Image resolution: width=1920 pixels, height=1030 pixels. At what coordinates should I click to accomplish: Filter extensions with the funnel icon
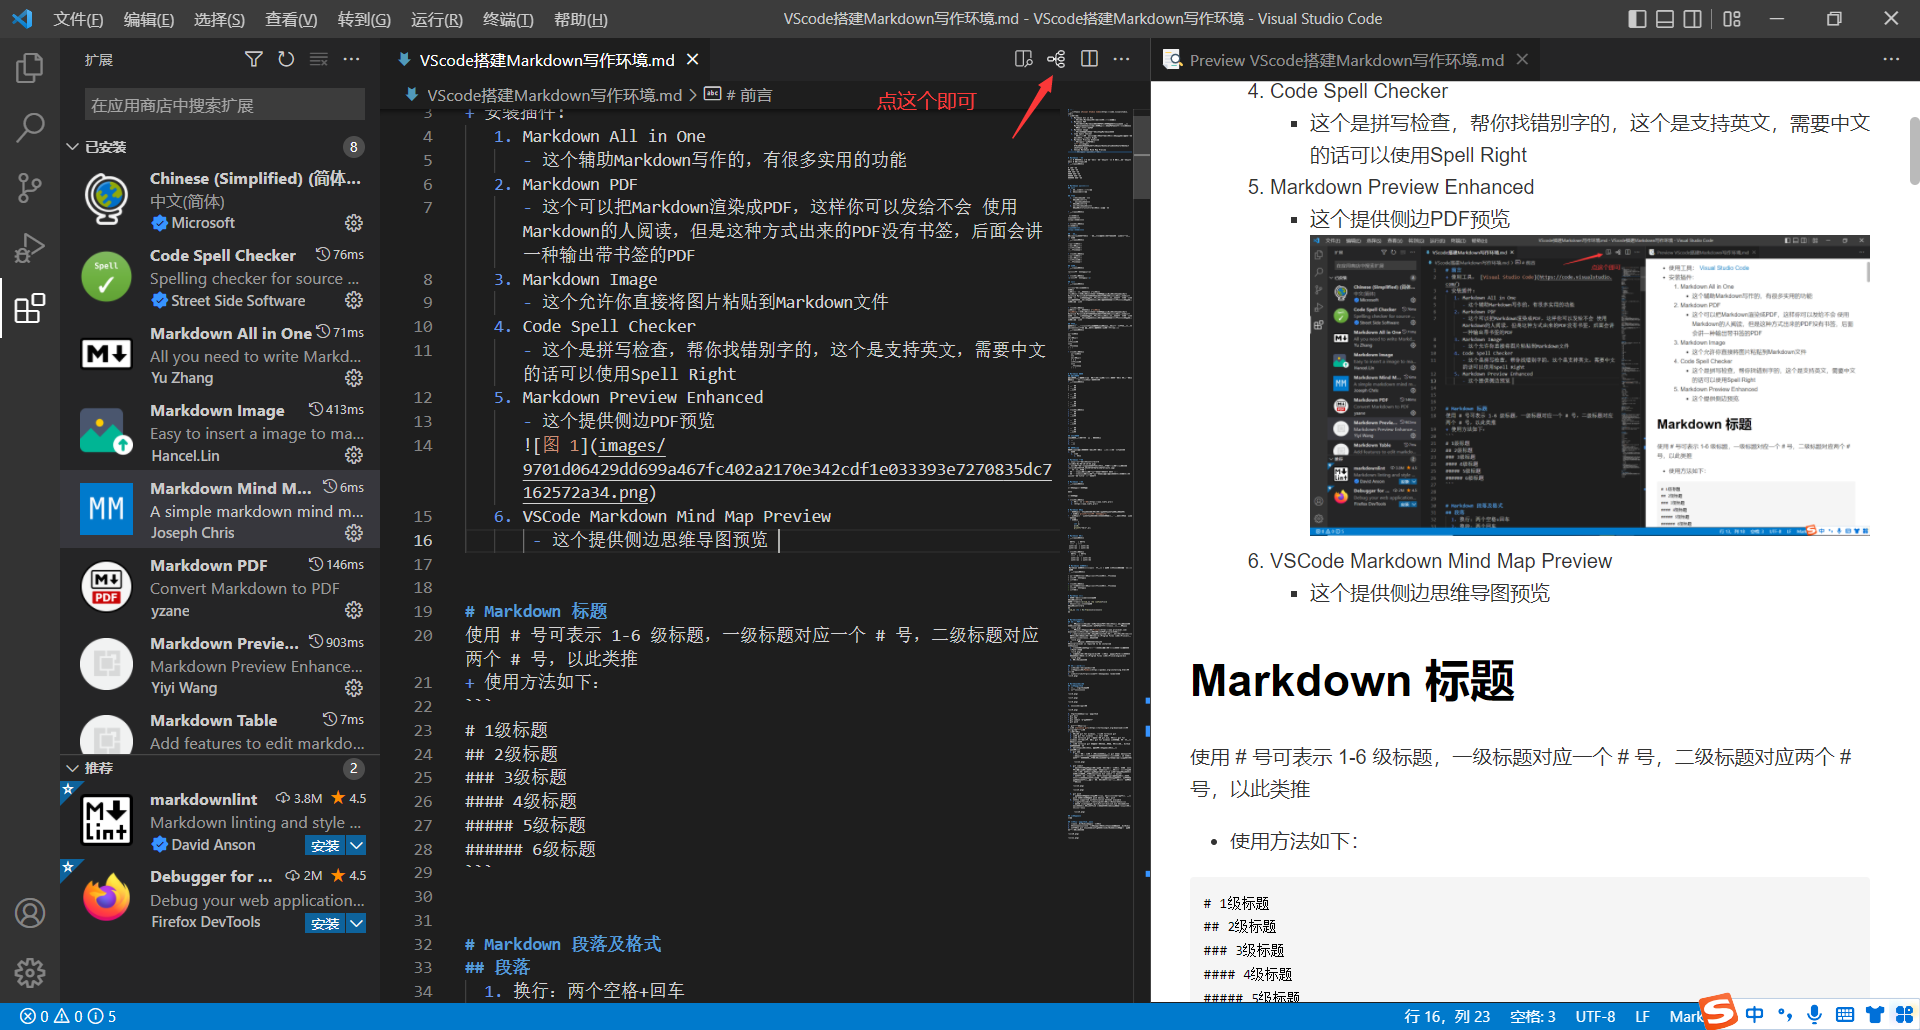click(254, 60)
